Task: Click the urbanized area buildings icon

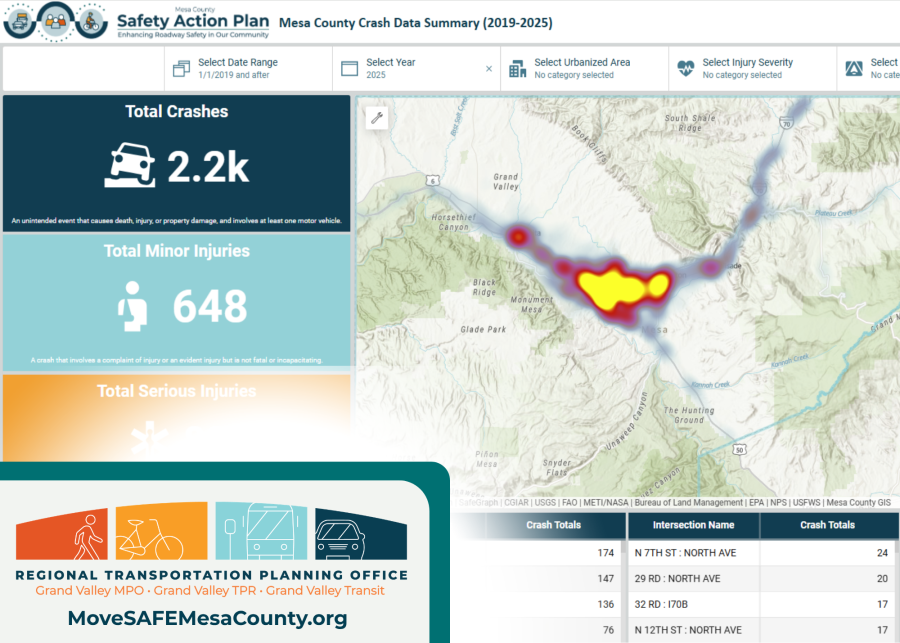Action: 518,69
